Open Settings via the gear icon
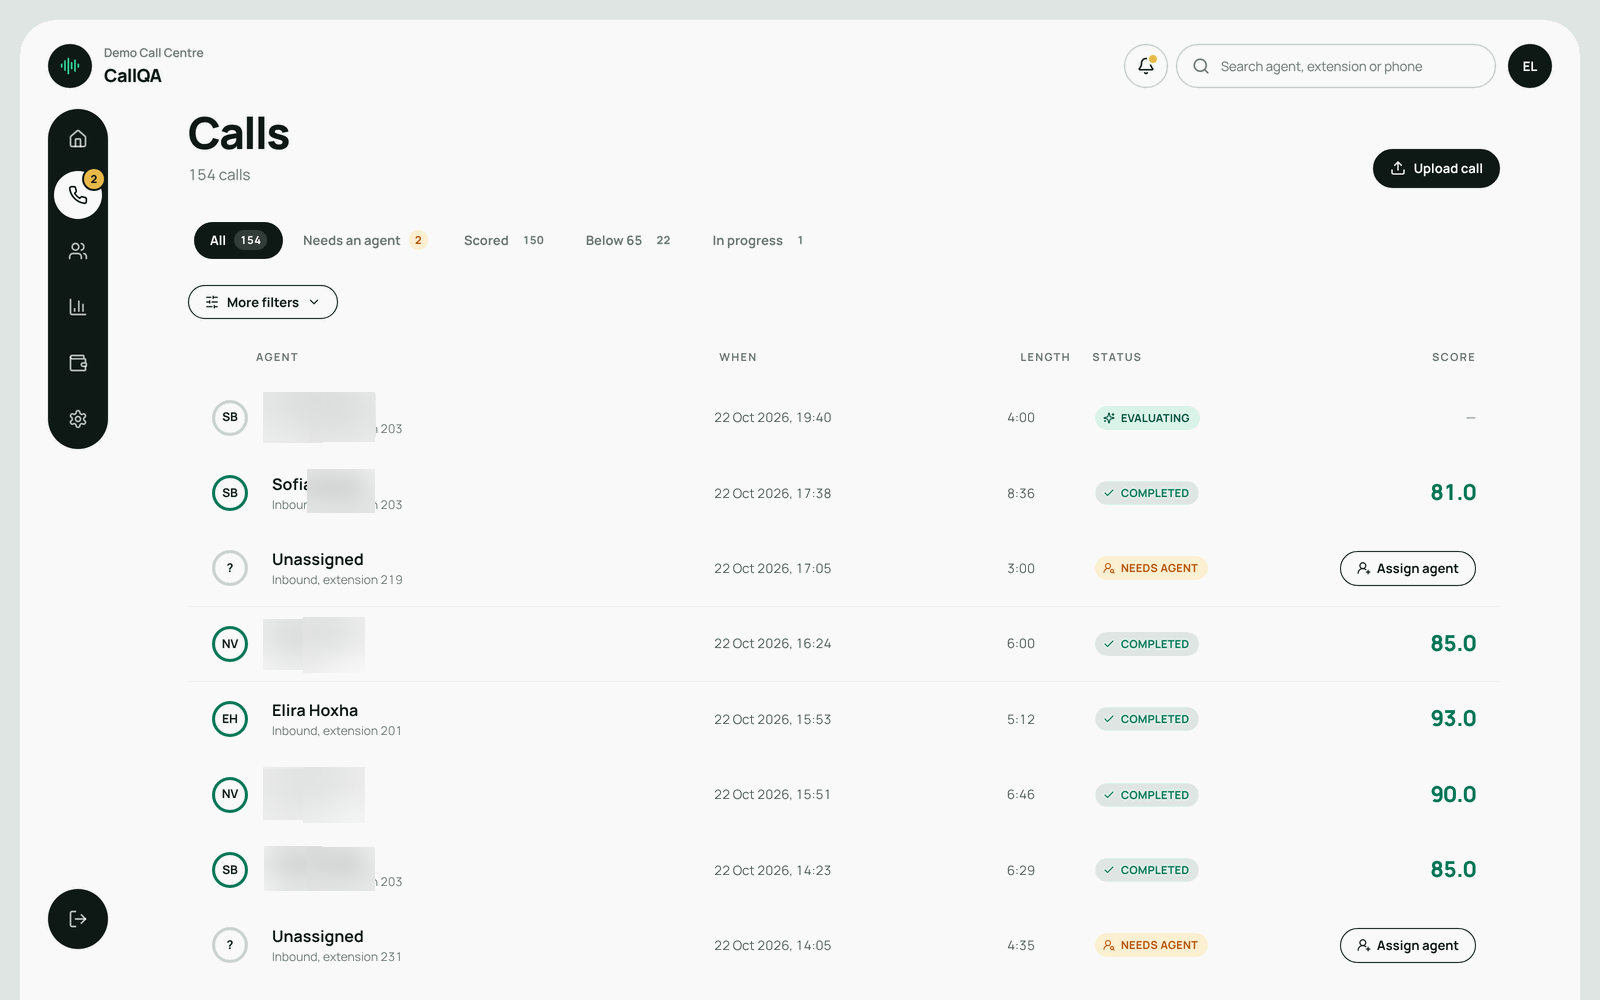The image size is (1600, 1000). (78, 419)
